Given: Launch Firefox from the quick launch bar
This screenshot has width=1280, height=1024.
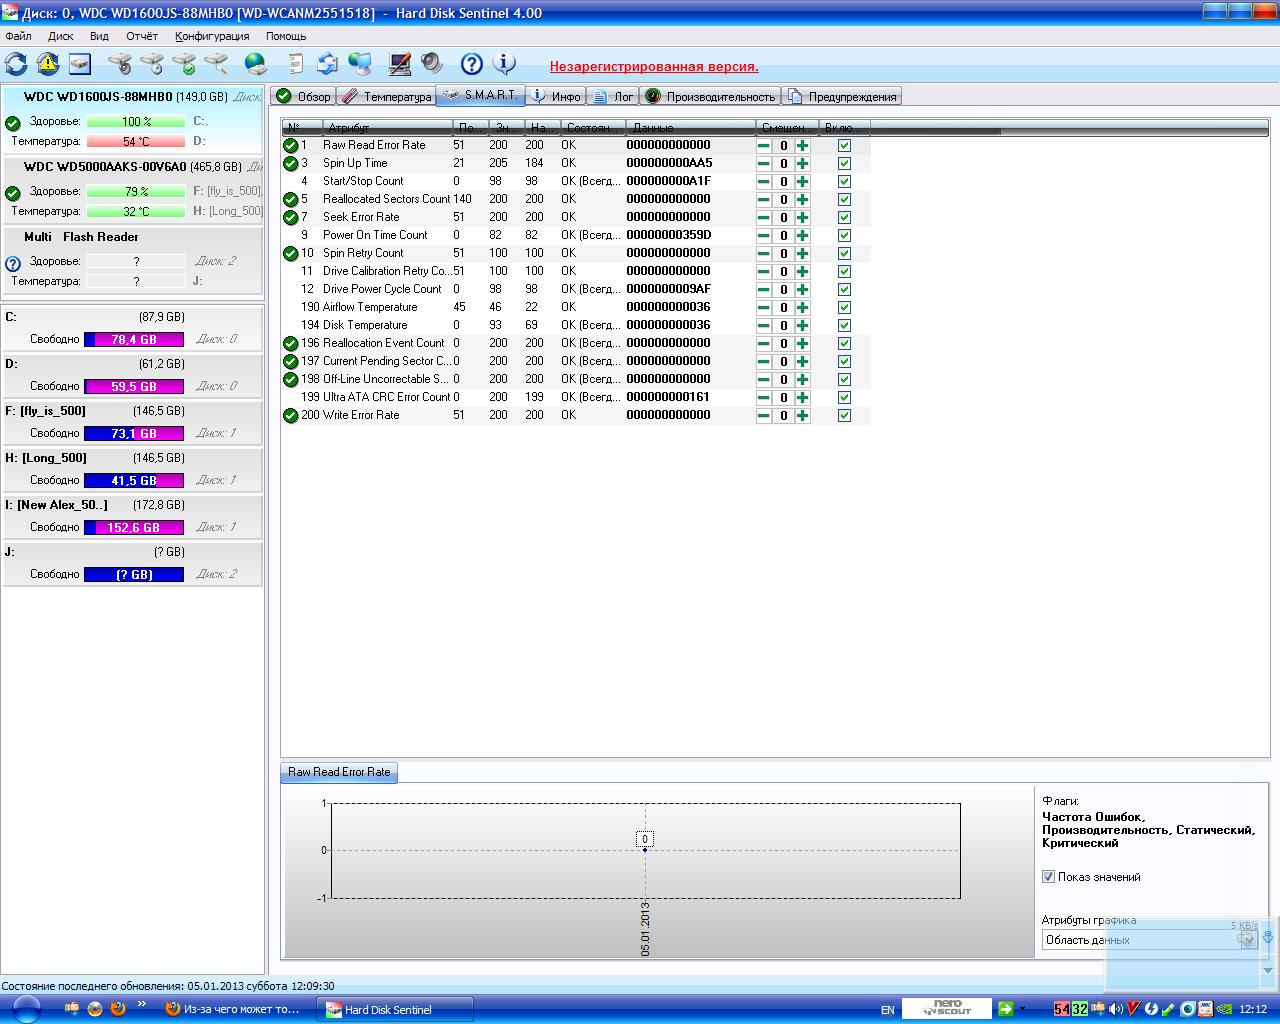Looking at the screenshot, I should click(x=118, y=1008).
